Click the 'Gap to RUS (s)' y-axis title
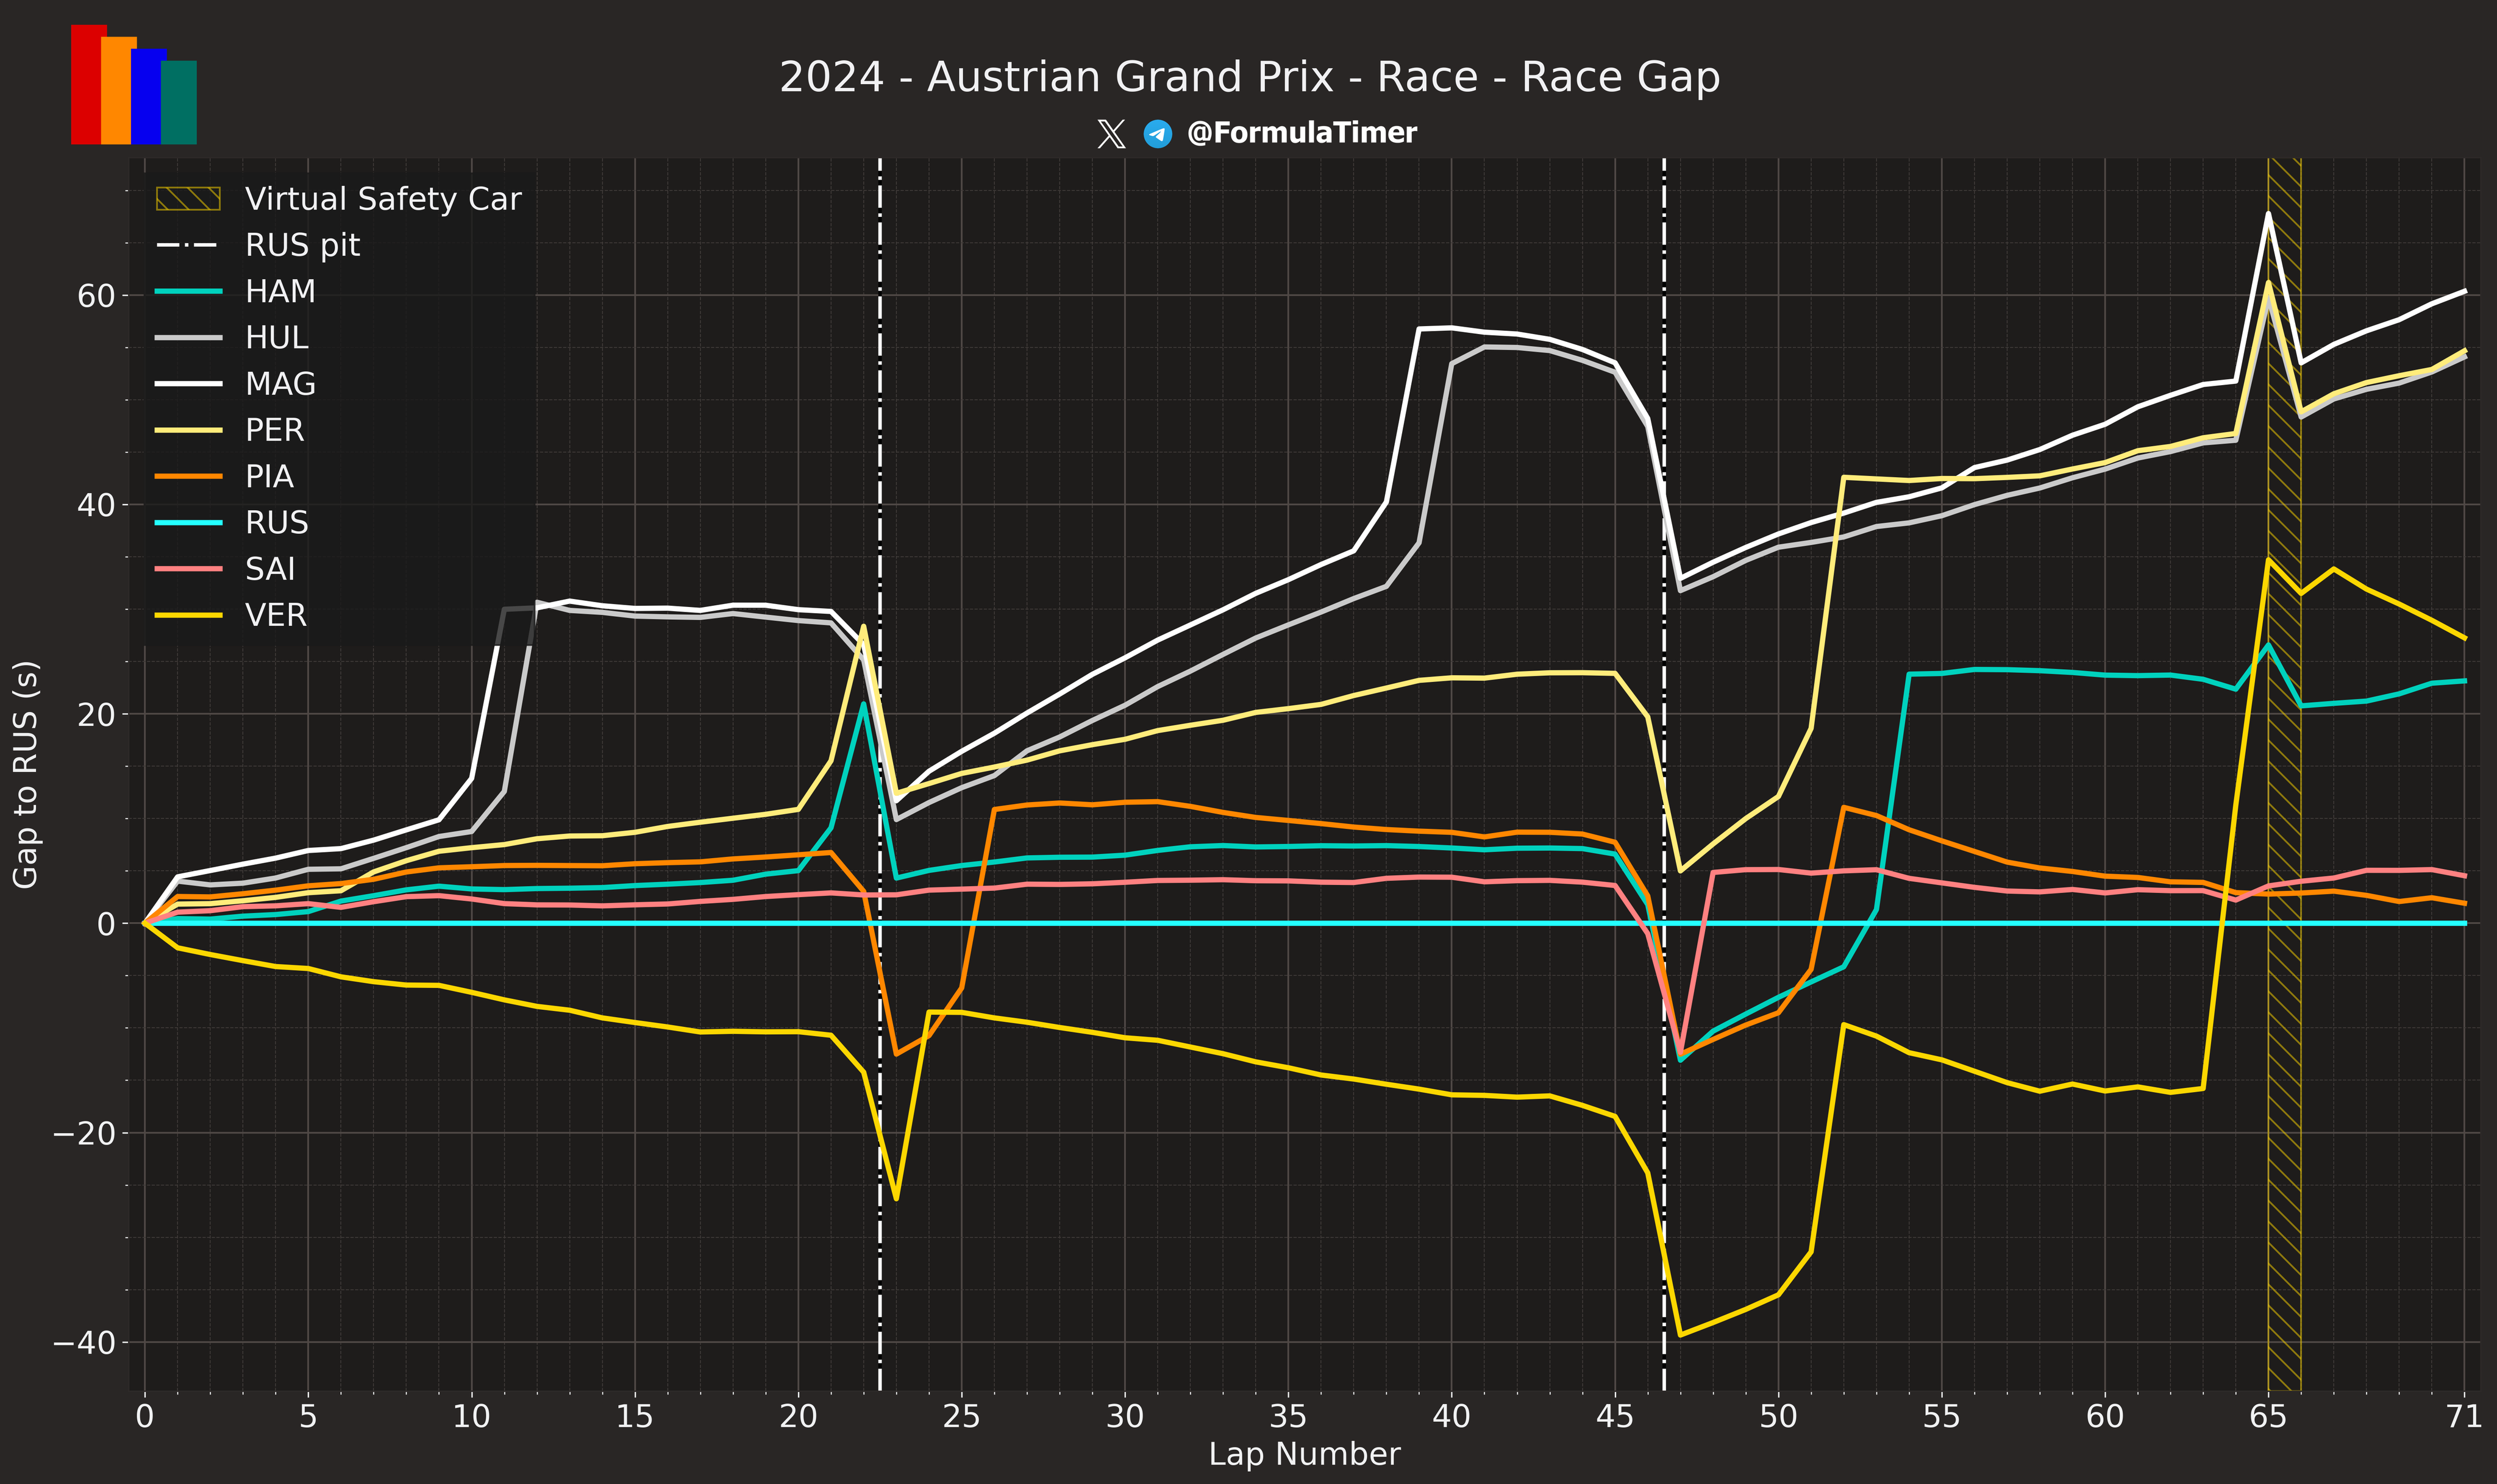The height and width of the screenshot is (1484, 2497). [x=26, y=774]
